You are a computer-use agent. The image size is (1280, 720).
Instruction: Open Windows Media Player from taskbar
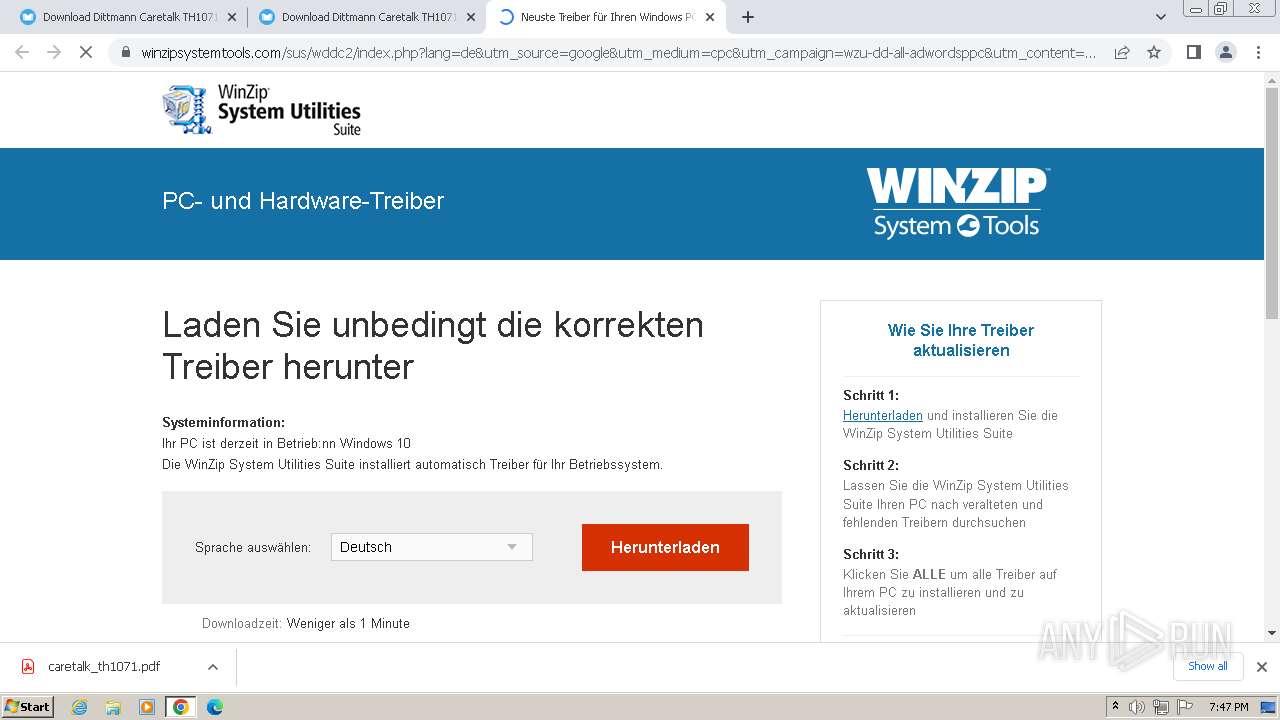tap(147, 707)
